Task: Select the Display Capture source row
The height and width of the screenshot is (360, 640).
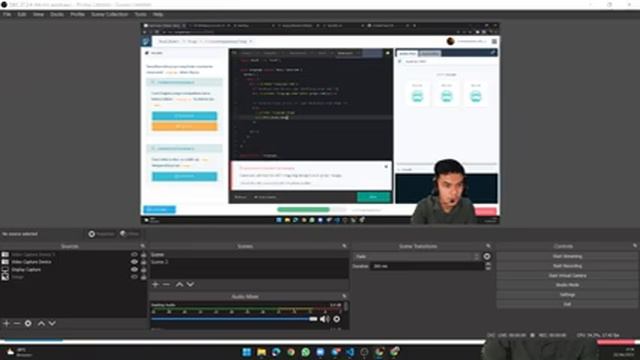Action: [65, 270]
